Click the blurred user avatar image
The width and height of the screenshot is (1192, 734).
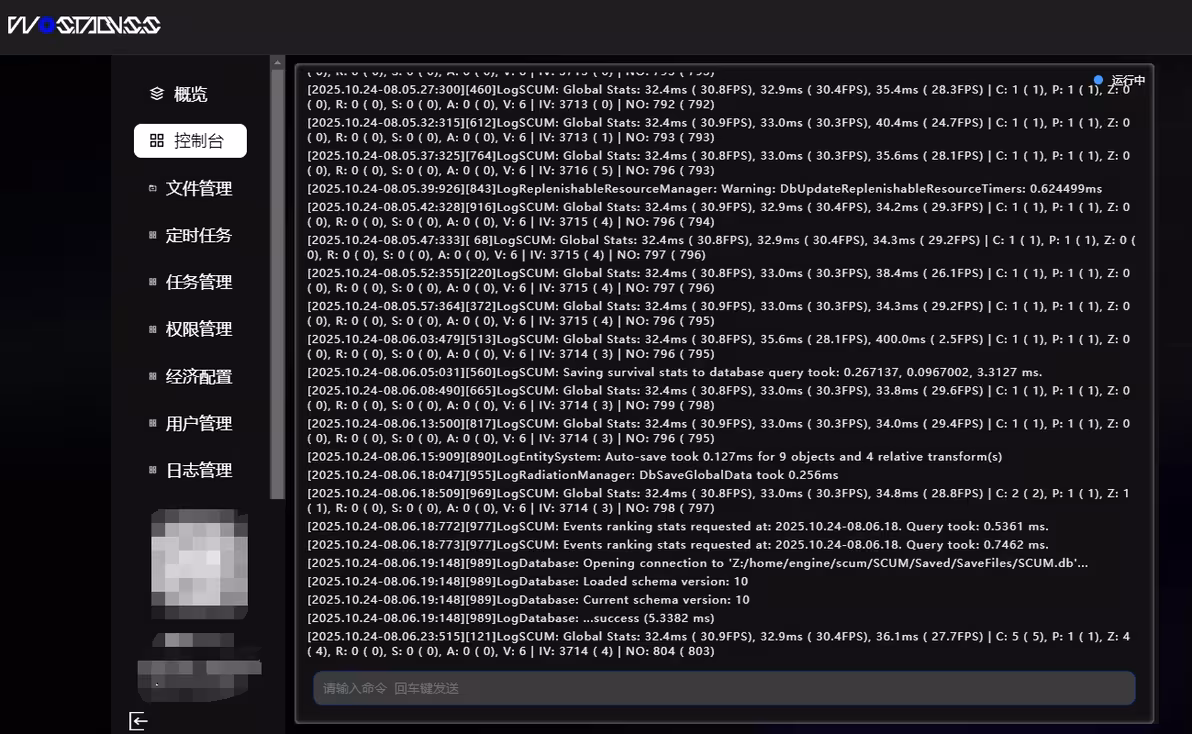coord(199,563)
